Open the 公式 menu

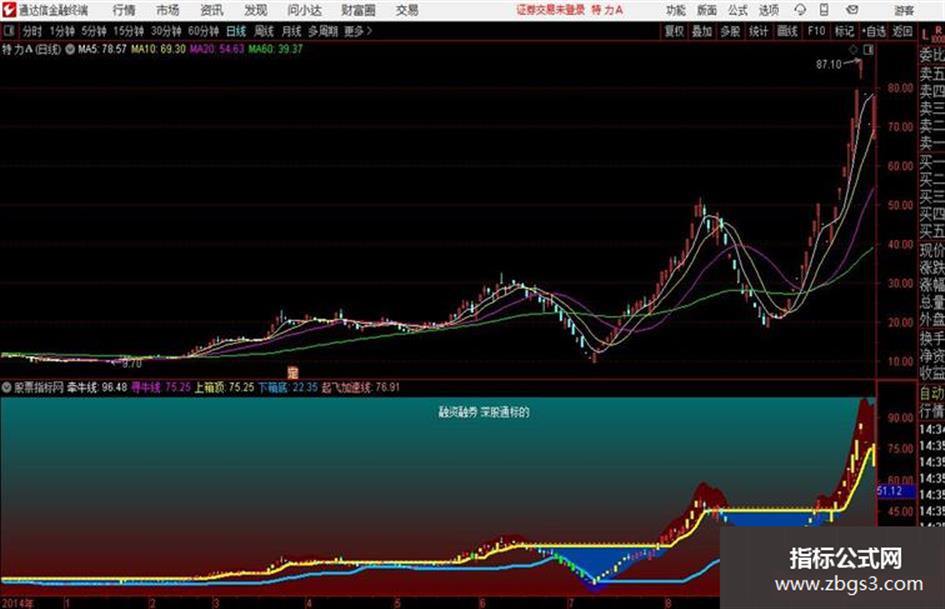coord(738,10)
